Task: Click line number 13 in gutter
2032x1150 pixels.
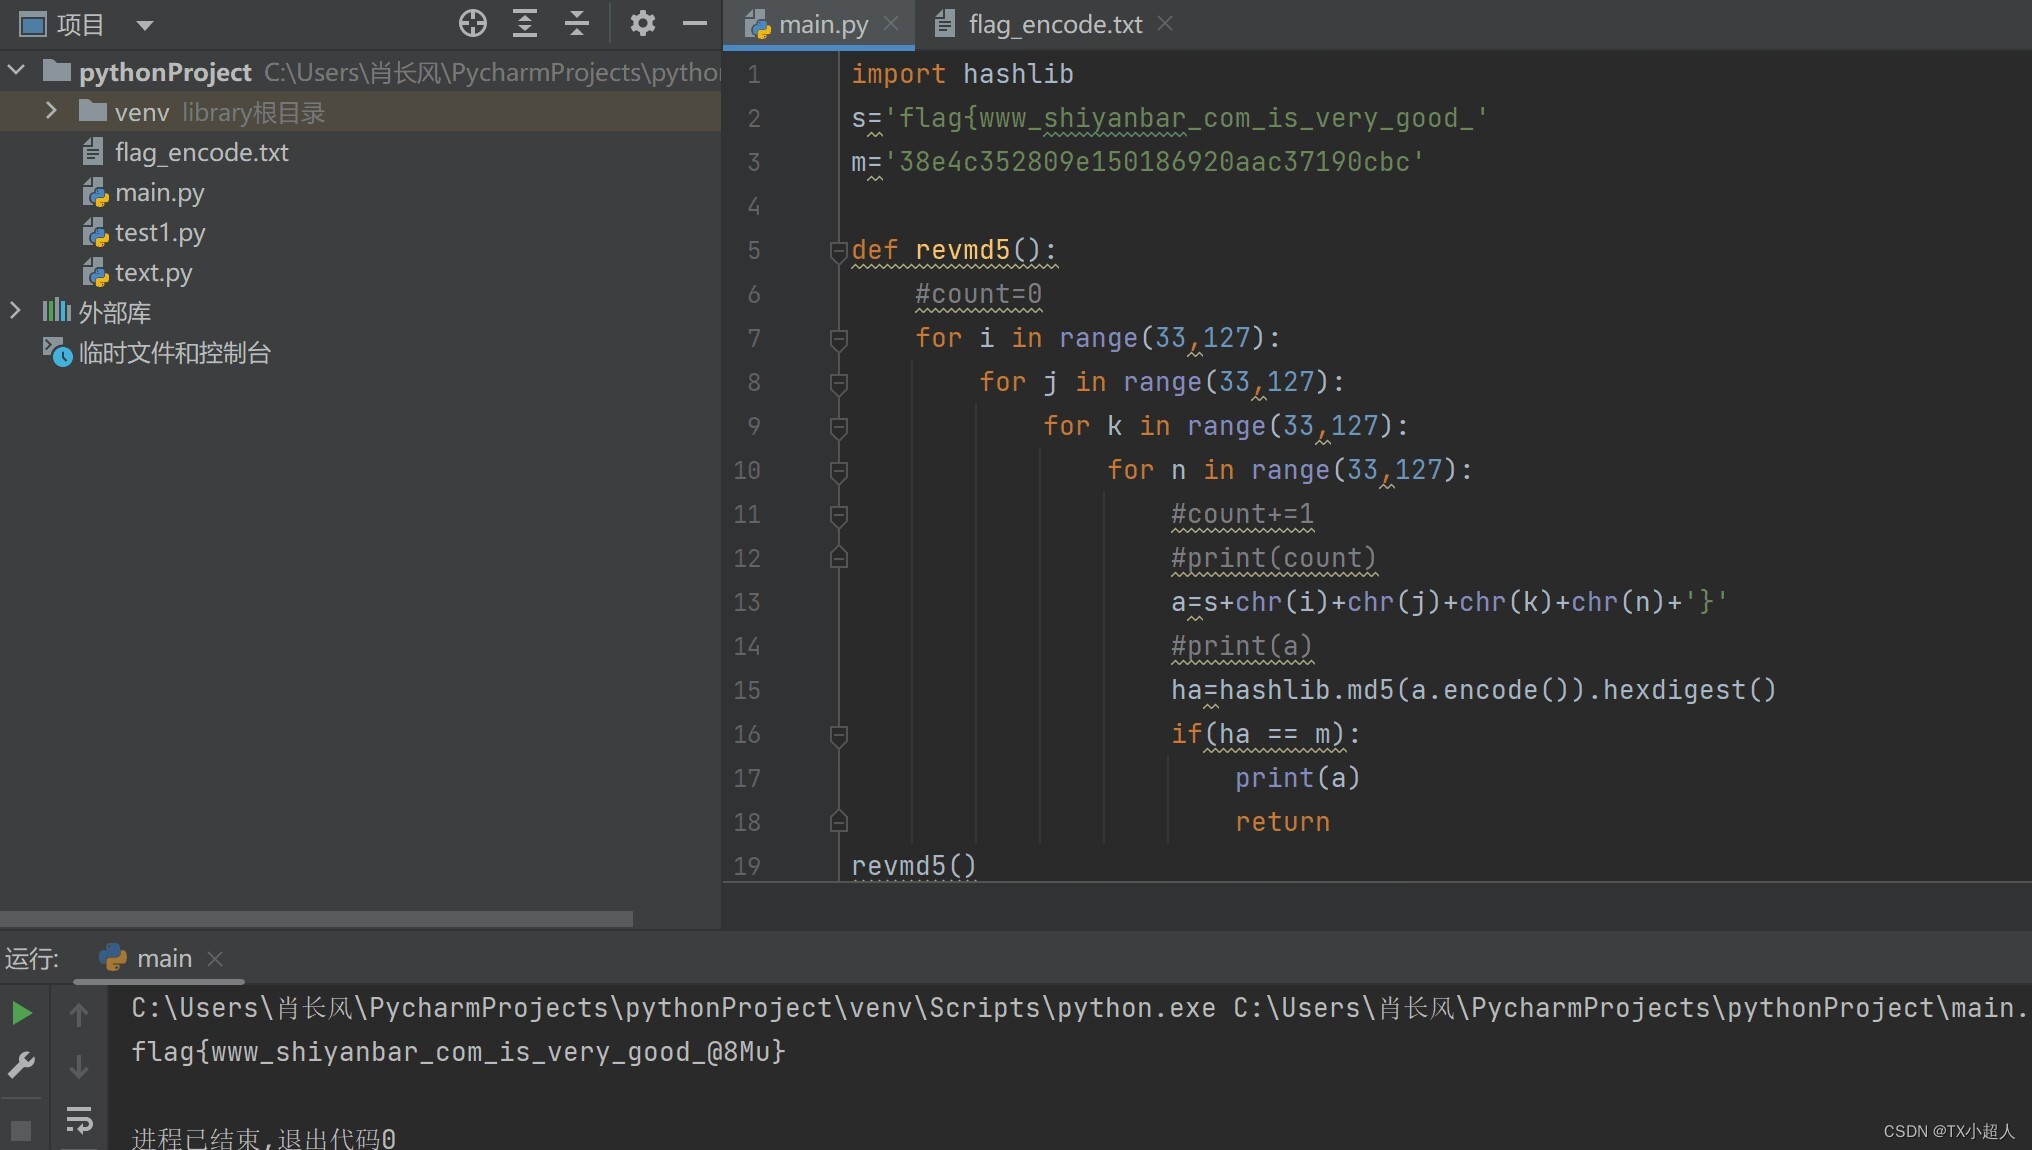Action: pyautogui.click(x=746, y=602)
